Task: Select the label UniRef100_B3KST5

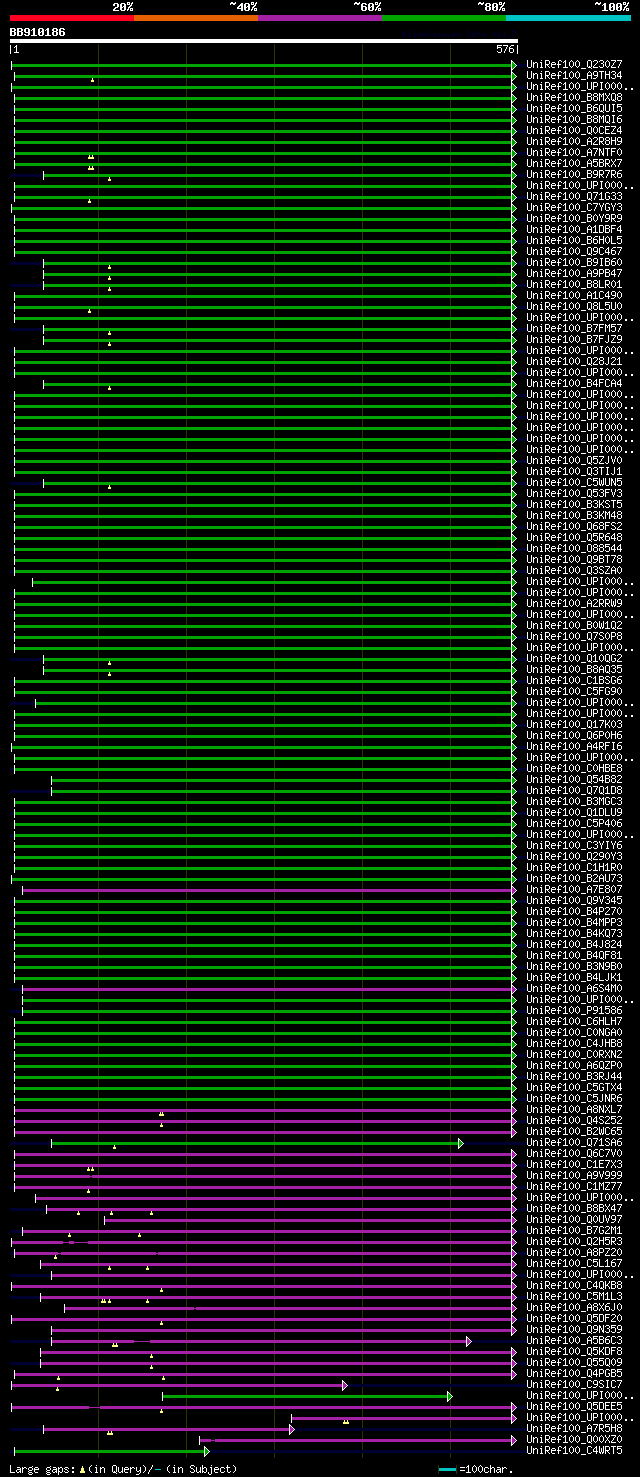Action: point(574,504)
